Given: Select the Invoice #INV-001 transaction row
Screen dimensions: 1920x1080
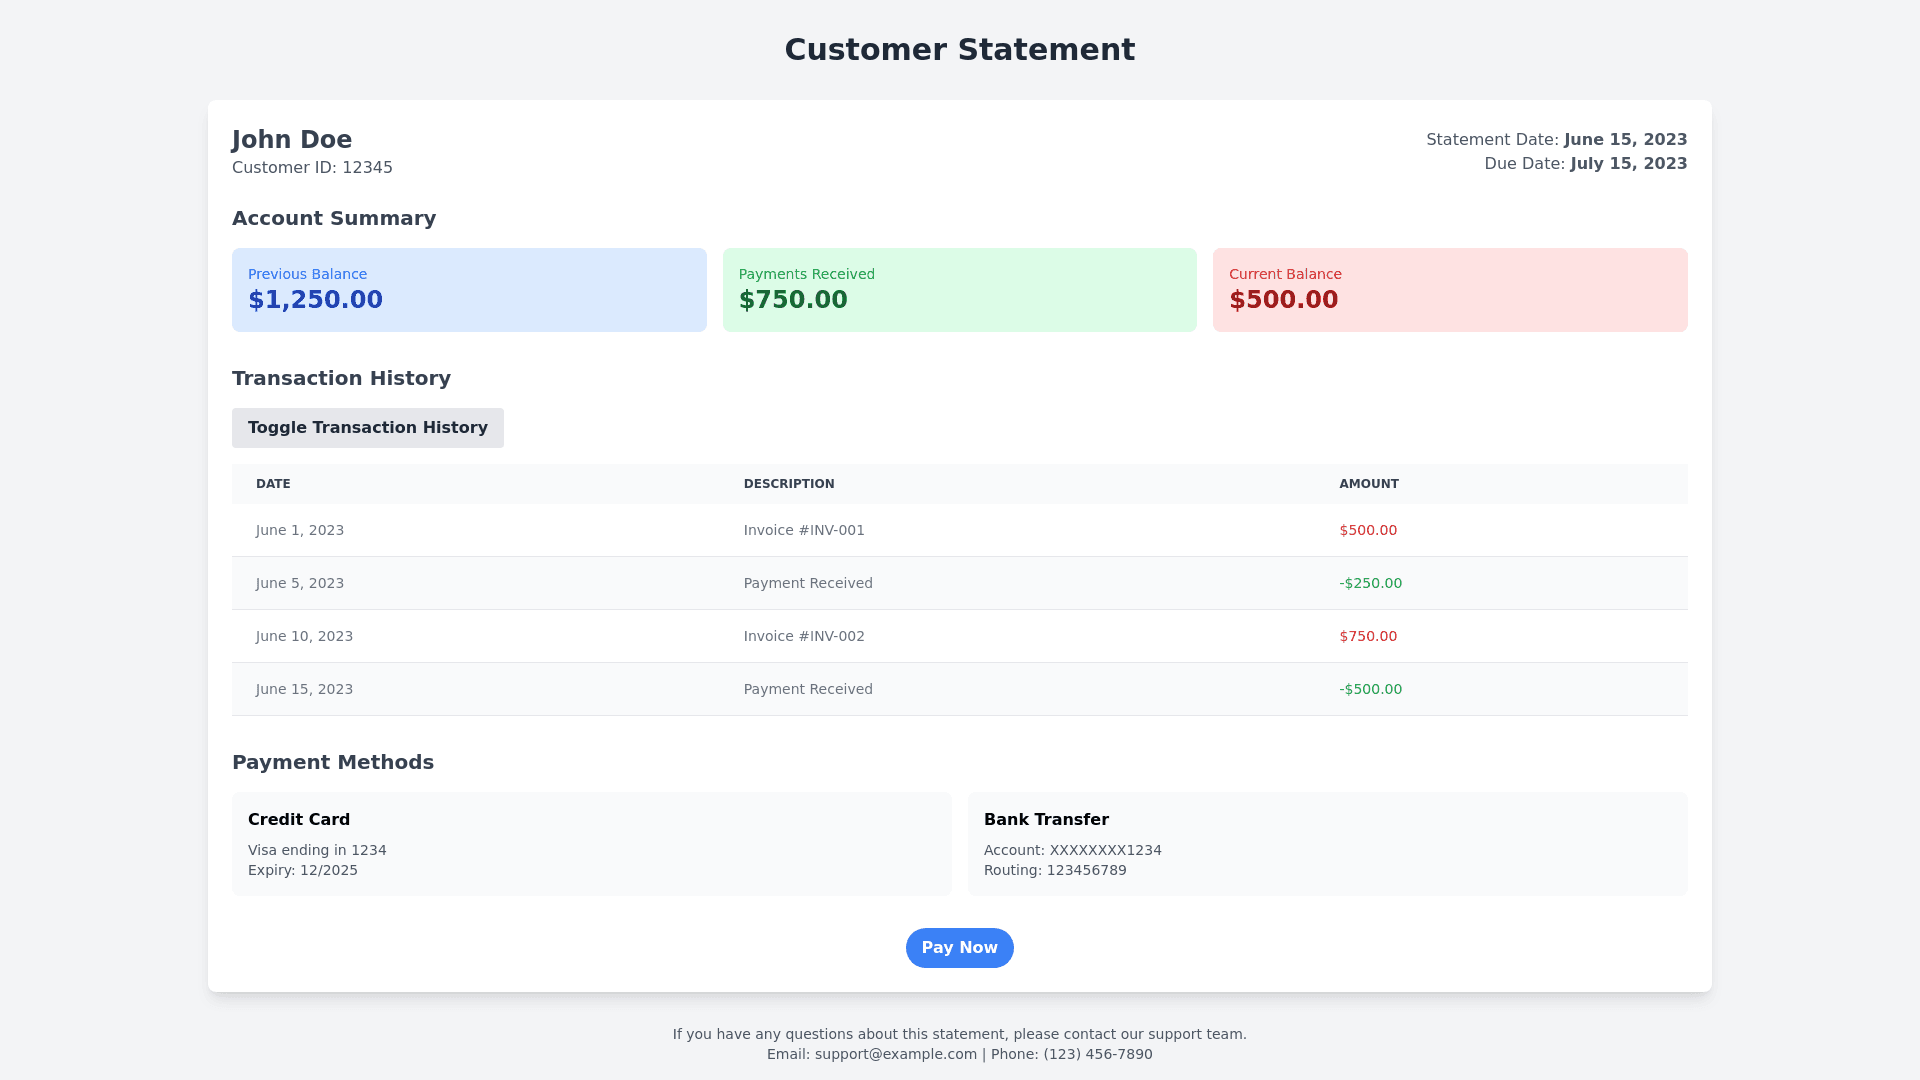Looking at the screenshot, I should pos(804,530).
